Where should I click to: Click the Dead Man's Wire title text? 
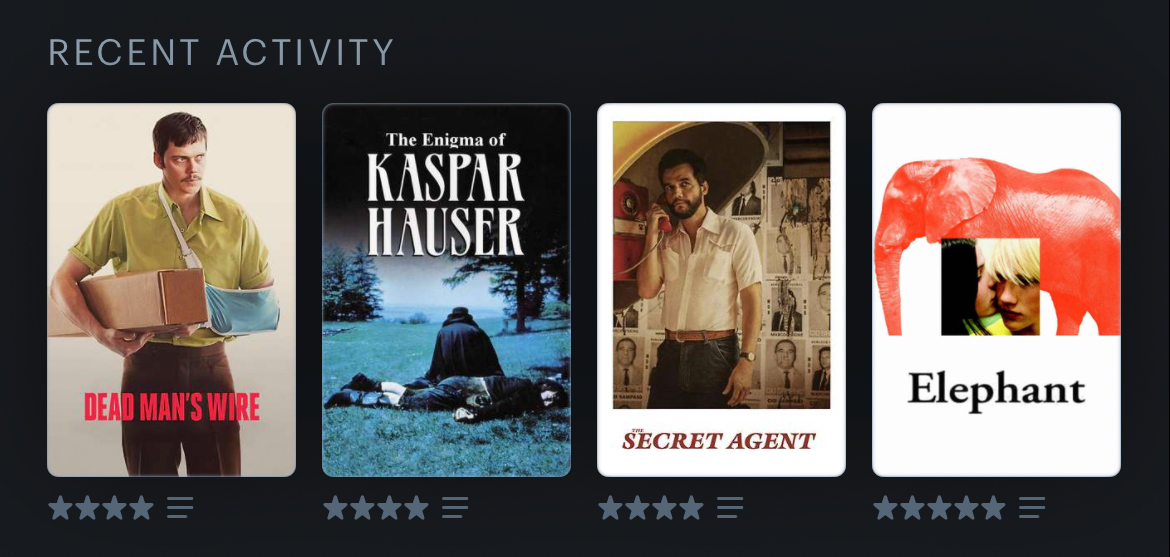[172, 407]
